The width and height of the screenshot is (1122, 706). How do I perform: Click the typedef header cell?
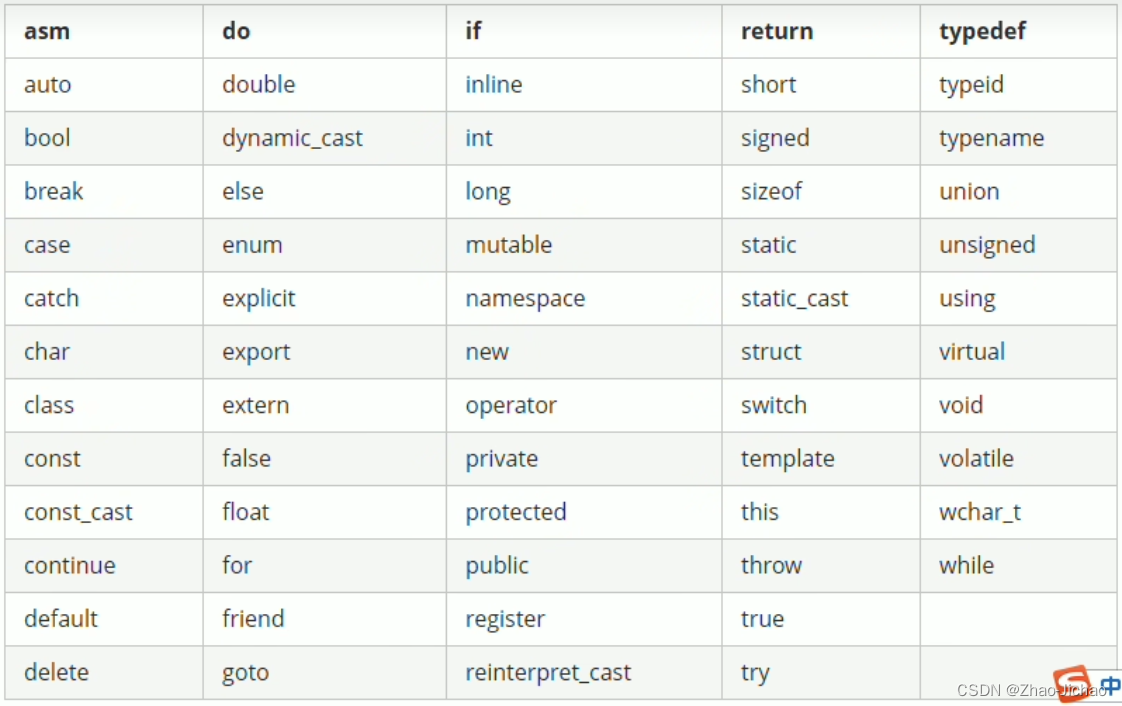tap(982, 31)
